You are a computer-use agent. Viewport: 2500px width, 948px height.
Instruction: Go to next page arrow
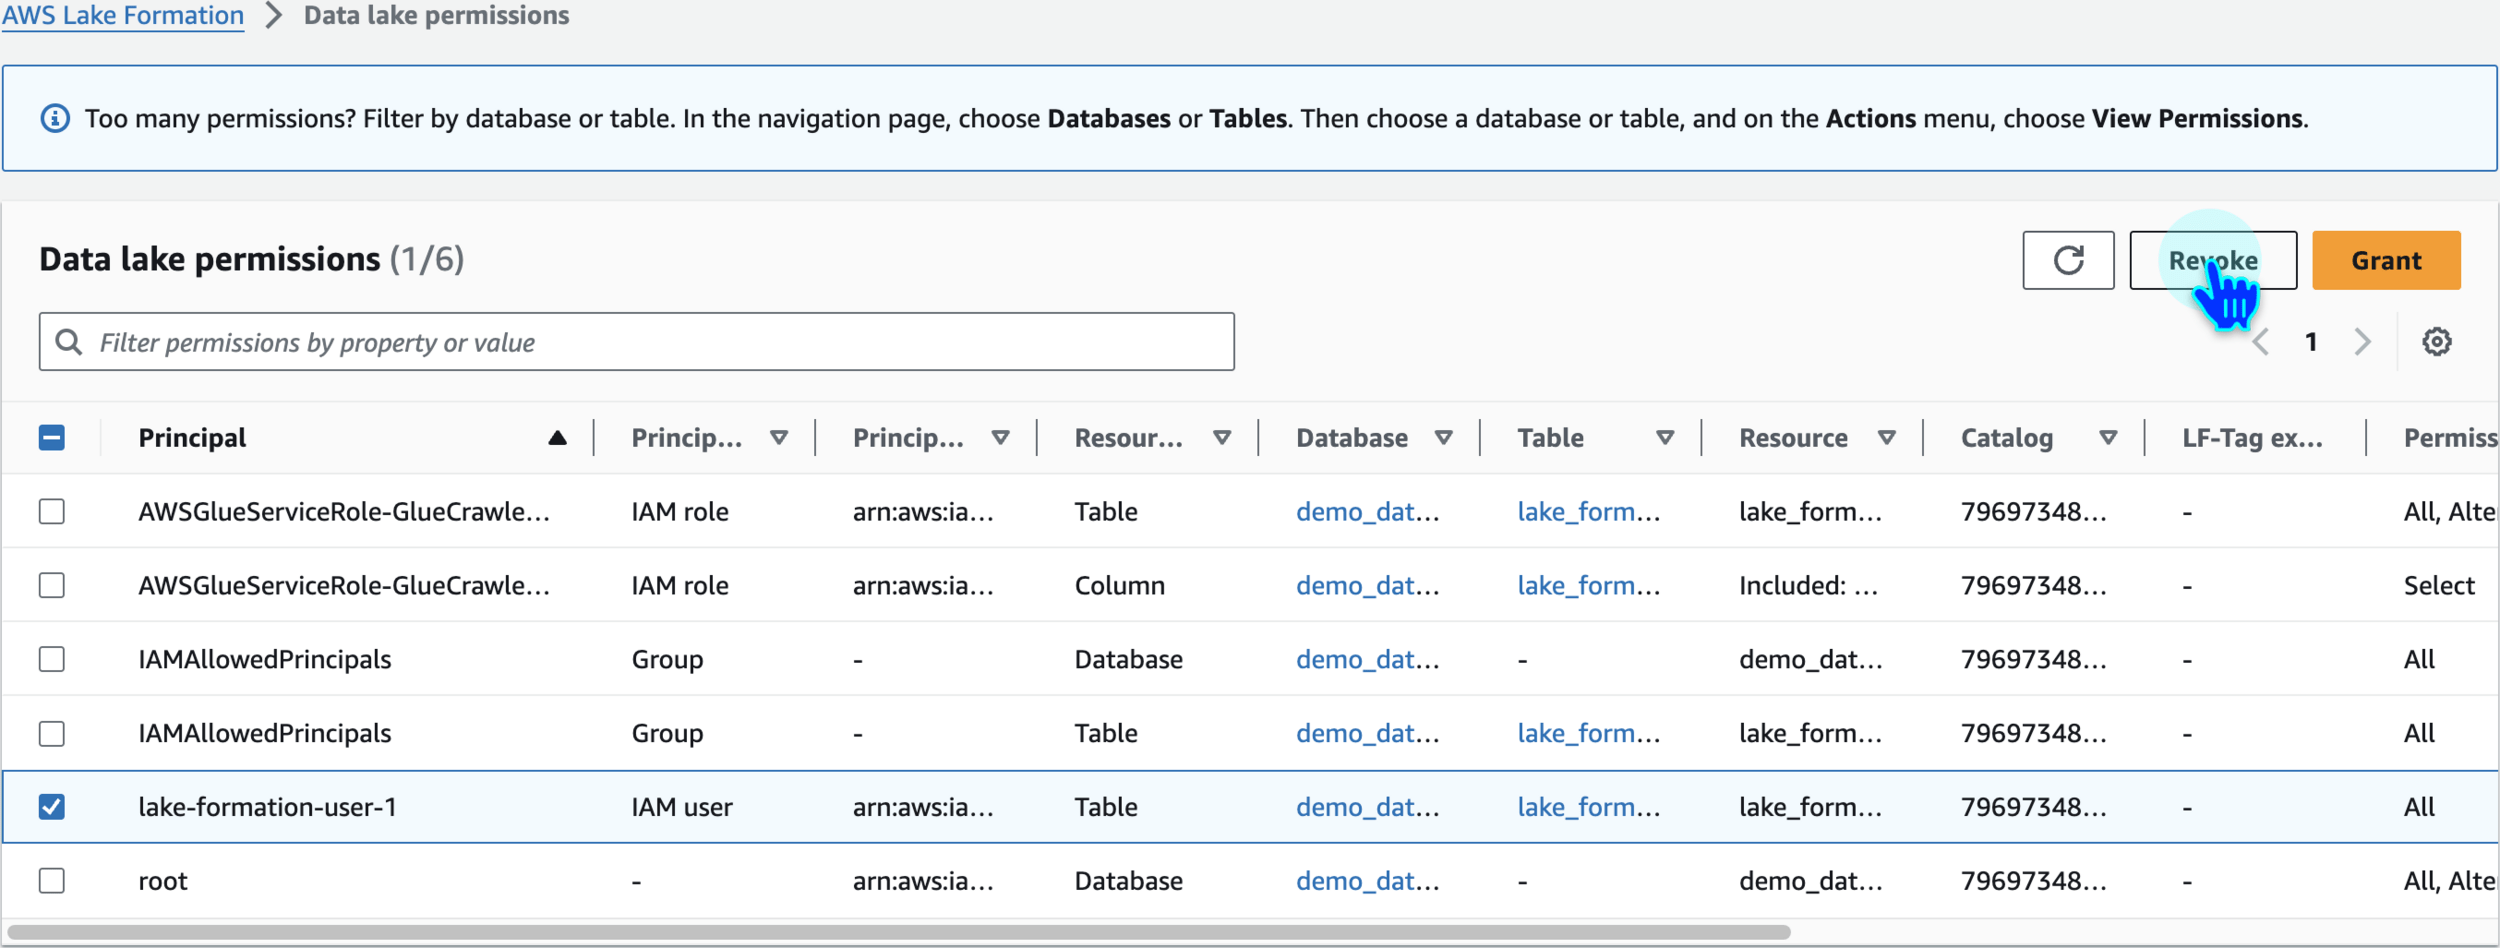2363,342
